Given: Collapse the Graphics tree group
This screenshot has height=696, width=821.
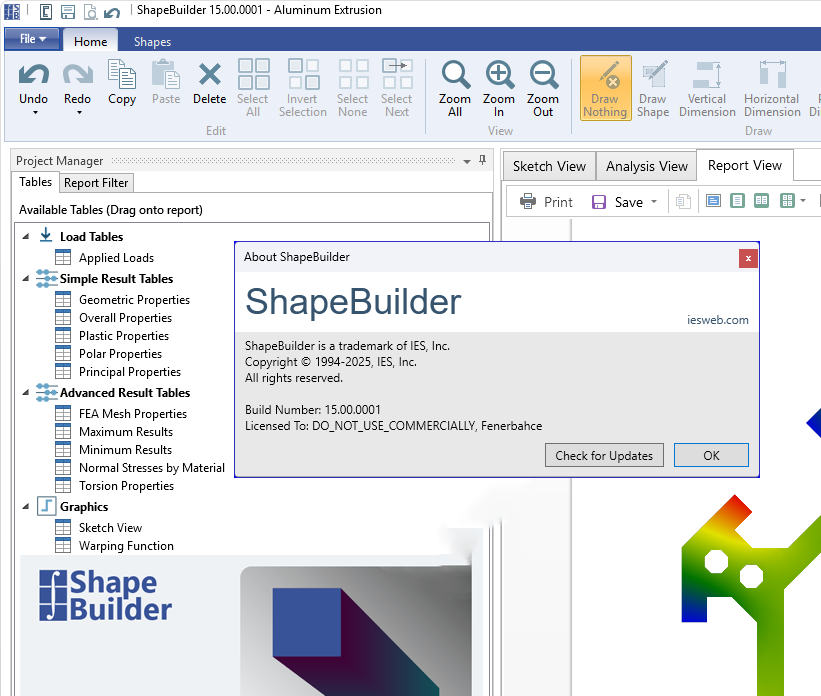Looking at the screenshot, I should pyautogui.click(x=26, y=506).
